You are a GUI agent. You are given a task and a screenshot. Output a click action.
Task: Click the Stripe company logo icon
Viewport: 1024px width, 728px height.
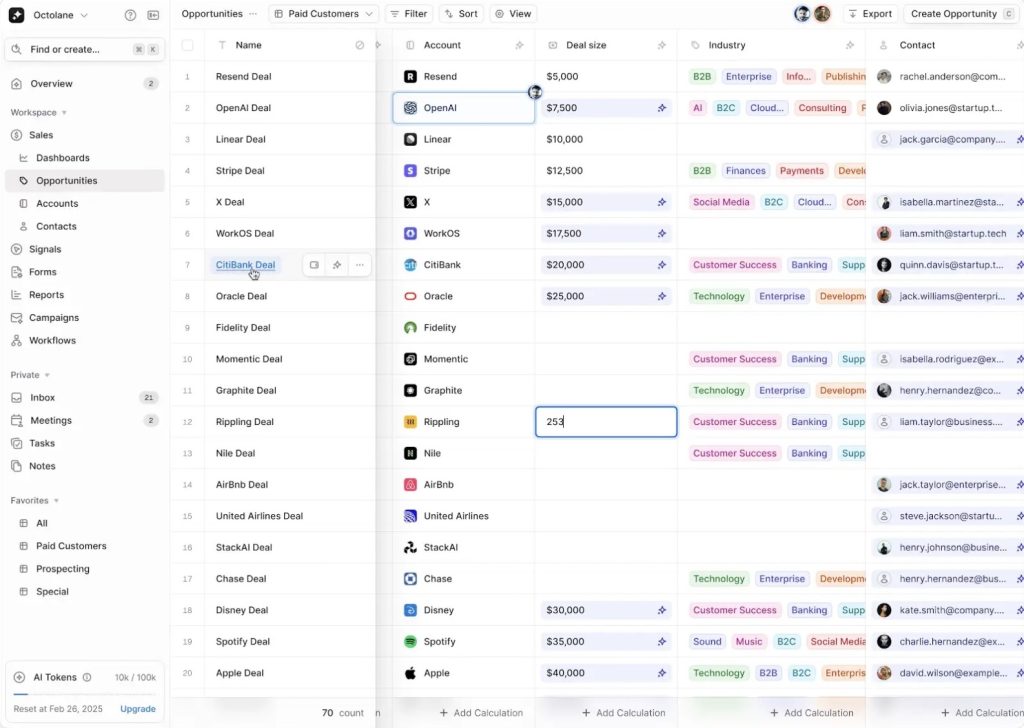click(x=410, y=171)
